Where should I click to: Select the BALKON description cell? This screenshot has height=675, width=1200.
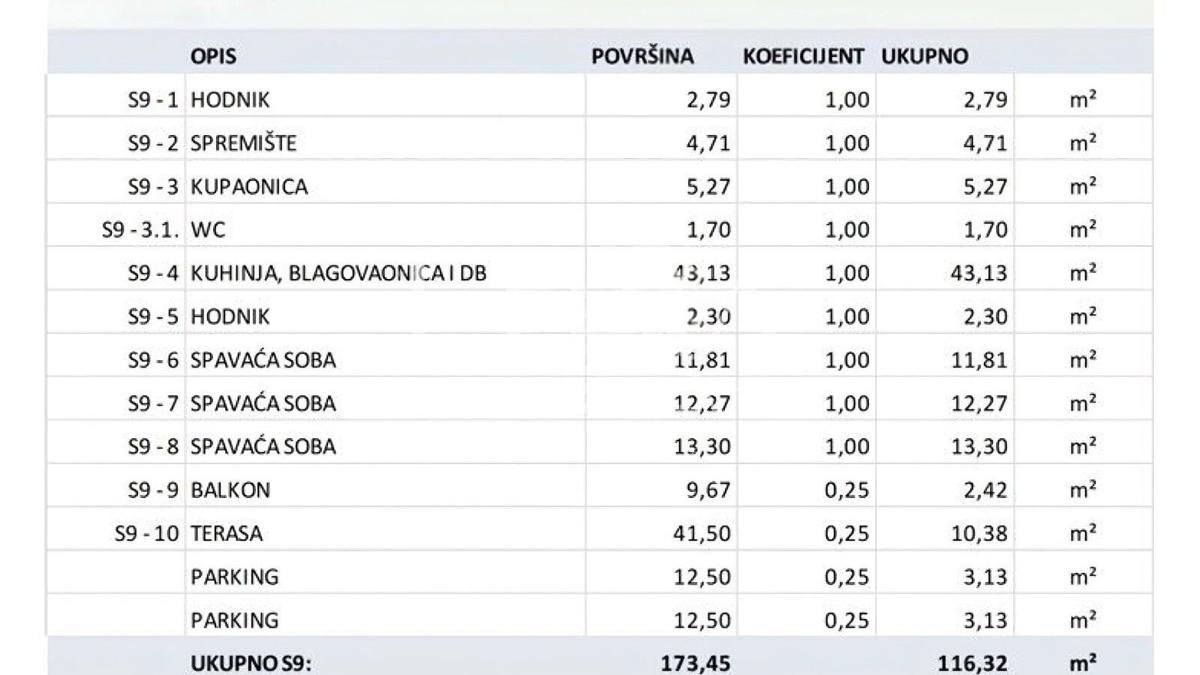point(230,490)
